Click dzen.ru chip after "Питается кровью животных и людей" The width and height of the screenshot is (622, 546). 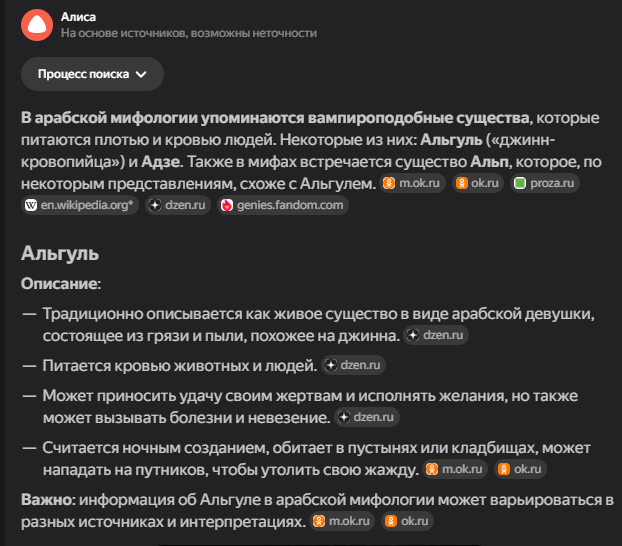click(x=354, y=366)
